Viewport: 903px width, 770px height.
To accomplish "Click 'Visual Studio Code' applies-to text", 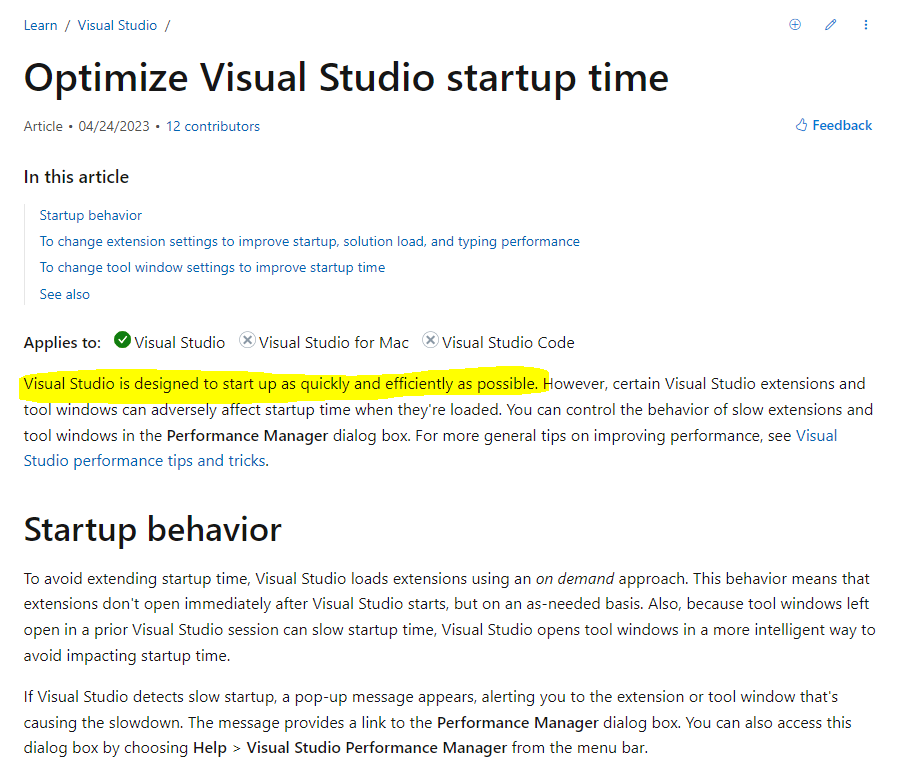I will [x=508, y=343].
